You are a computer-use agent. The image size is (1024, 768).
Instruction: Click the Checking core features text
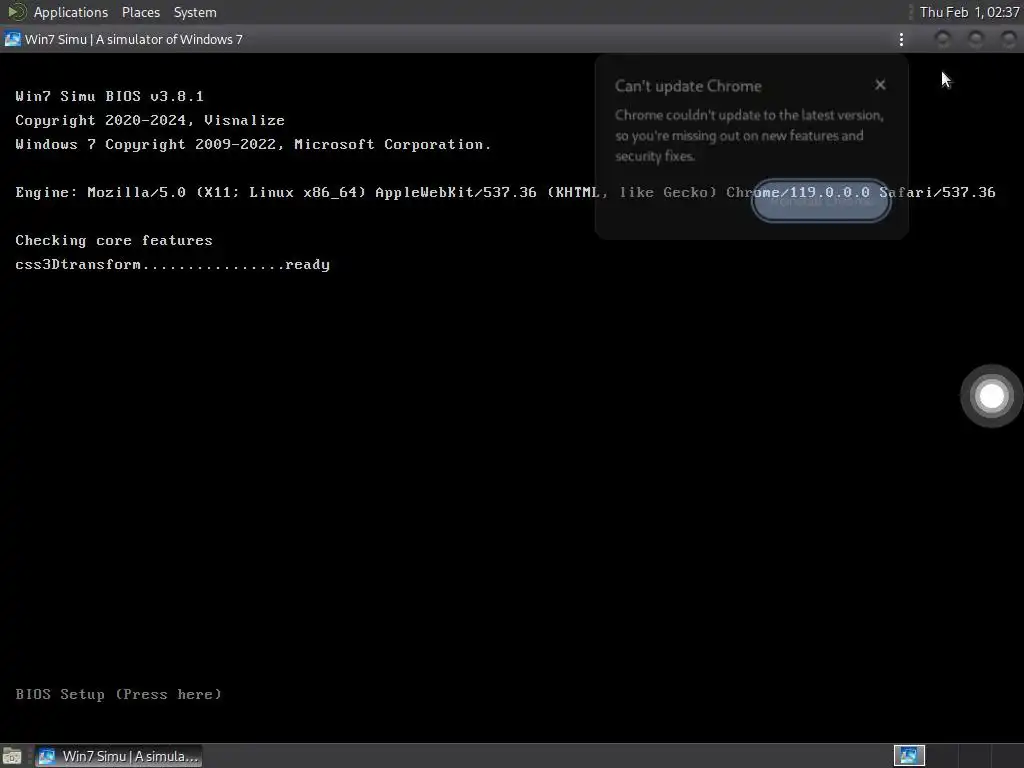(114, 240)
